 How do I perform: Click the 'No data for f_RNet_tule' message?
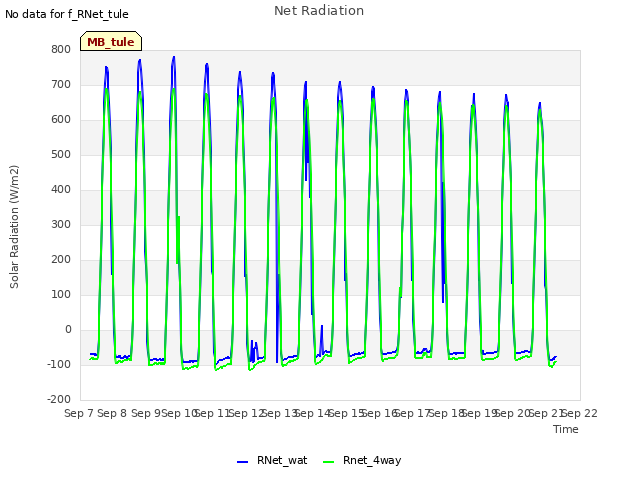click(x=67, y=14)
